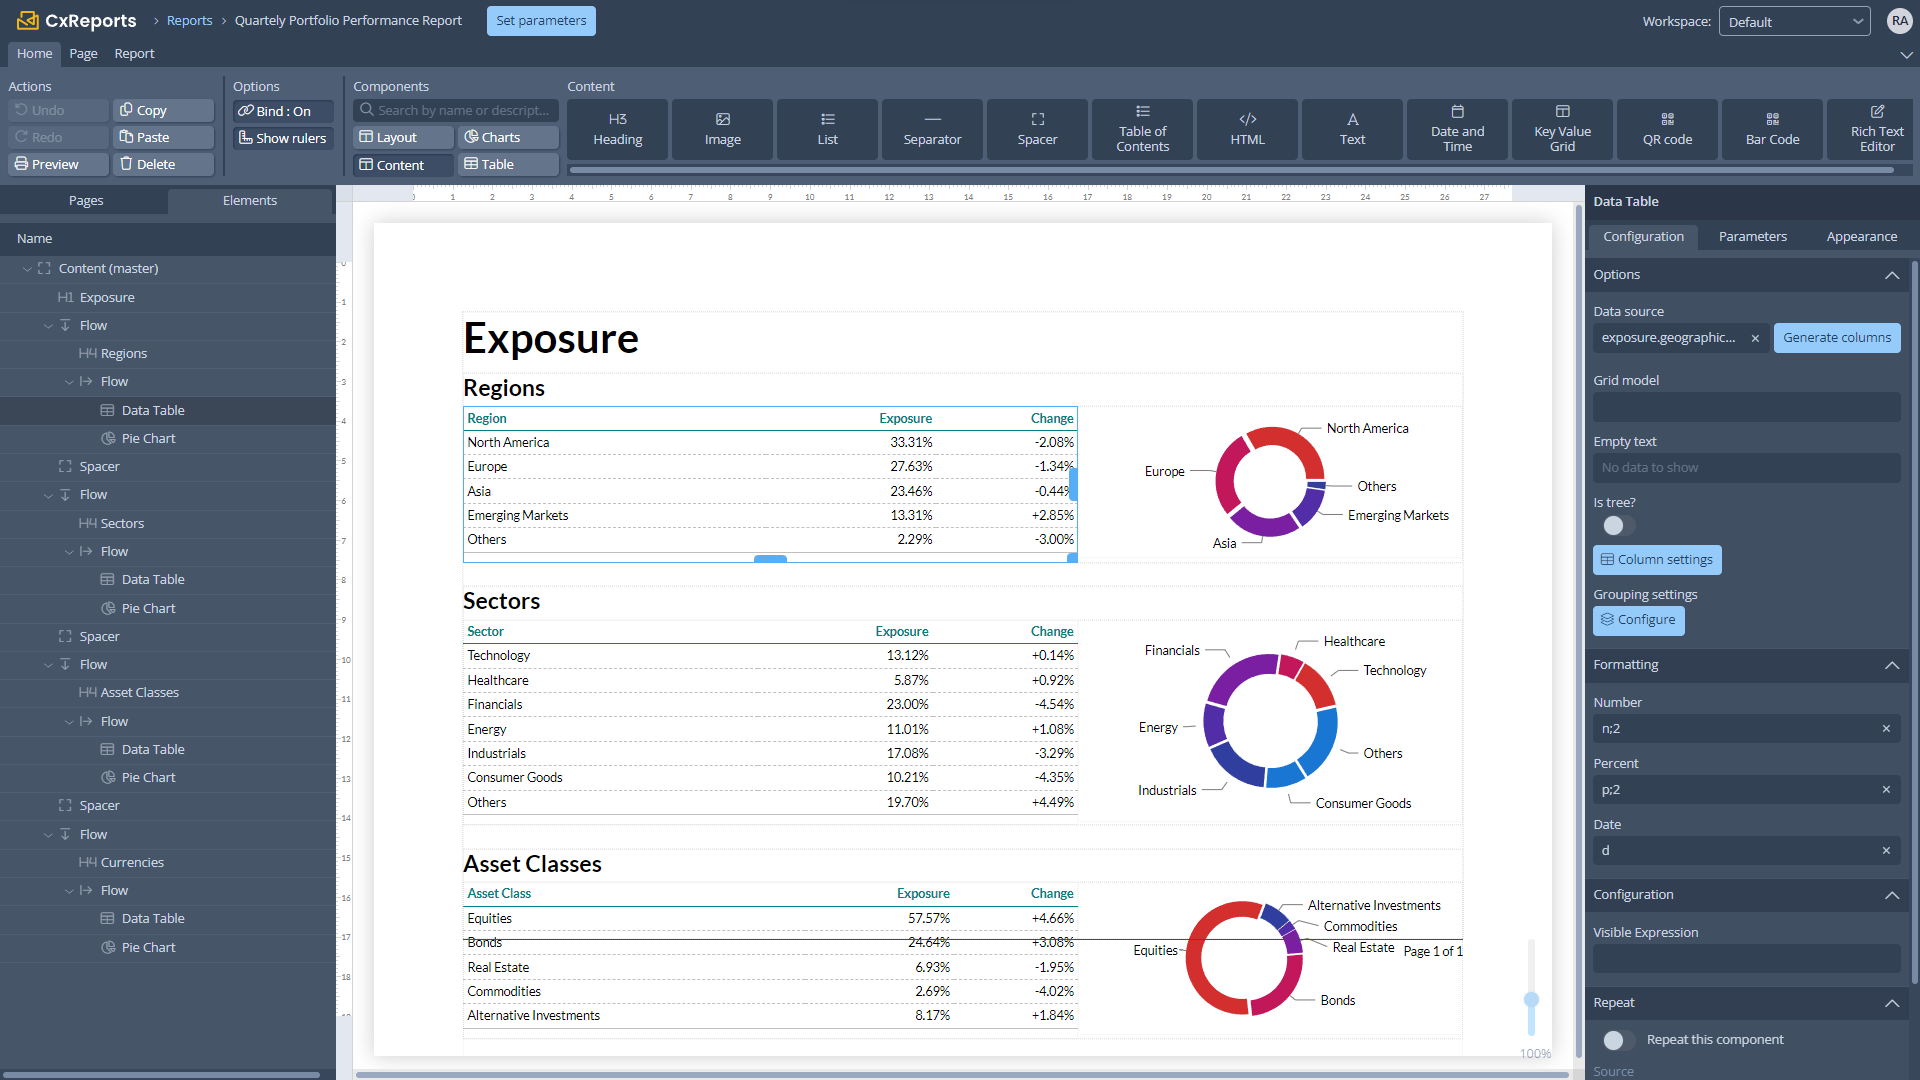Screen dimensions: 1920x1080
Task: Insert an HTML component
Action: pyautogui.click(x=1246, y=129)
